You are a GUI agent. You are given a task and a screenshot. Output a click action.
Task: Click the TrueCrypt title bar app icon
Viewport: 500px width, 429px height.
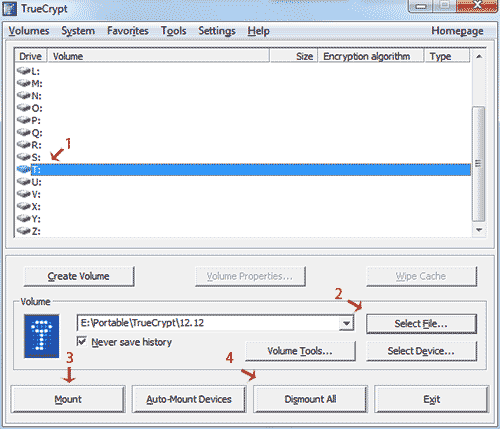click(x=9, y=9)
